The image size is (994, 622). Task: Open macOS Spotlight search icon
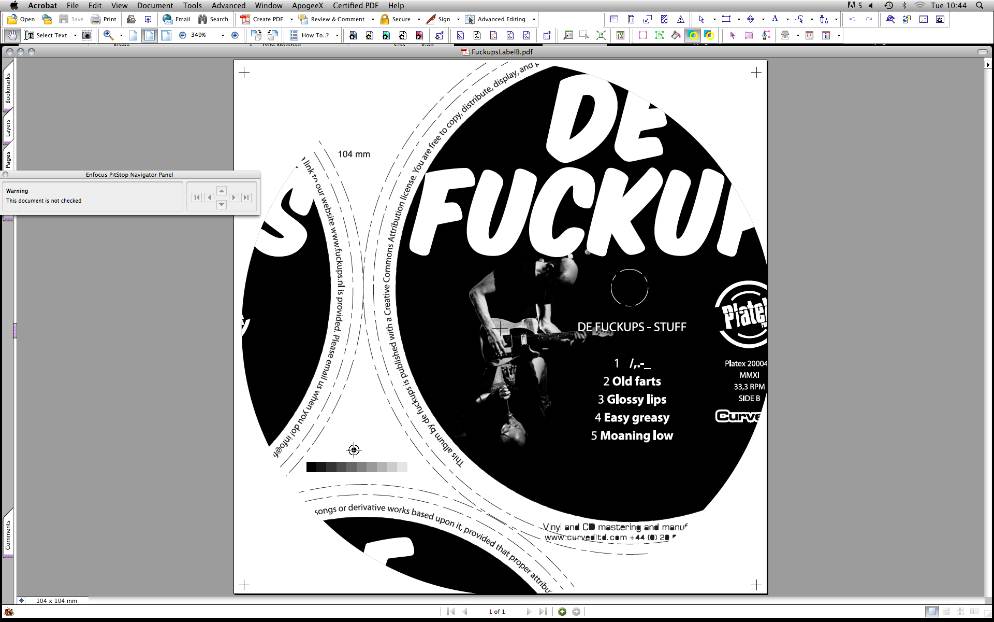983,5
